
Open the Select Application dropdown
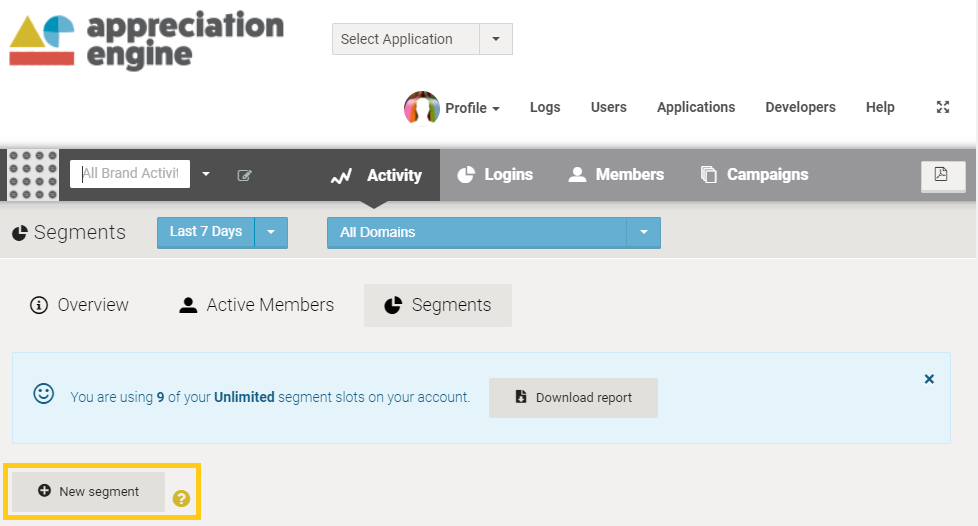(422, 39)
